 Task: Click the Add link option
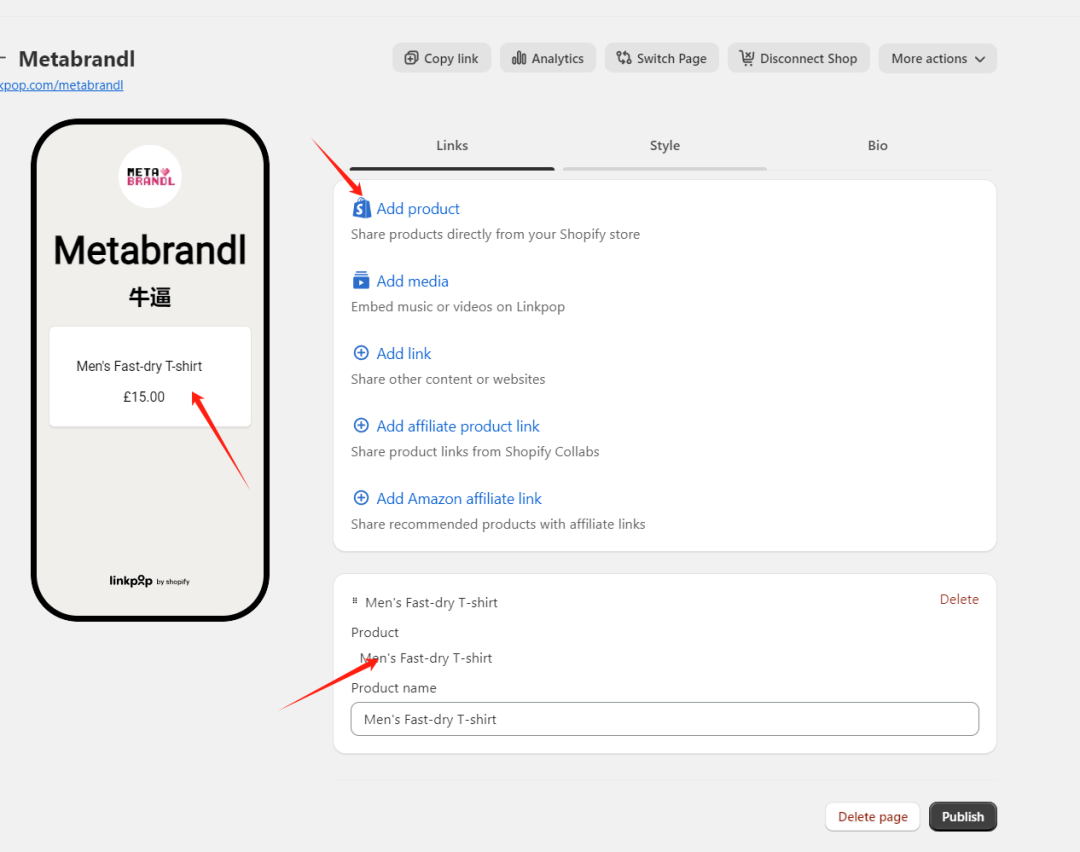[x=404, y=353]
